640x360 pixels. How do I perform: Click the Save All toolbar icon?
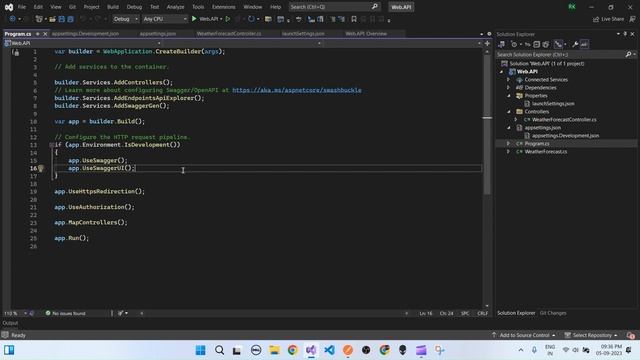point(70,19)
